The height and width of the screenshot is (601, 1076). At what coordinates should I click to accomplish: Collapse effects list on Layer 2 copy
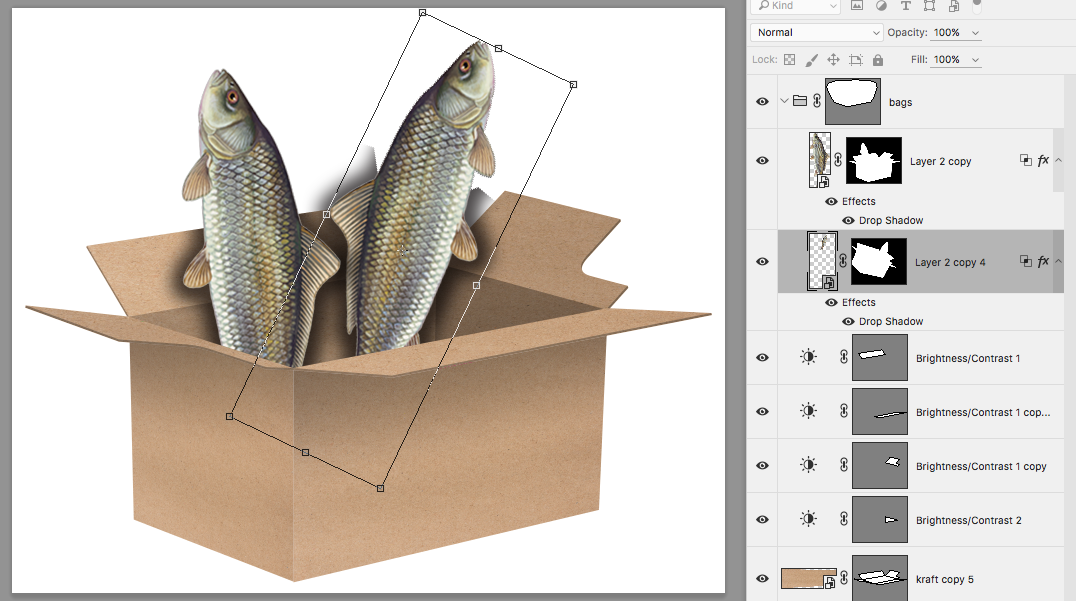(x=1058, y=160)
